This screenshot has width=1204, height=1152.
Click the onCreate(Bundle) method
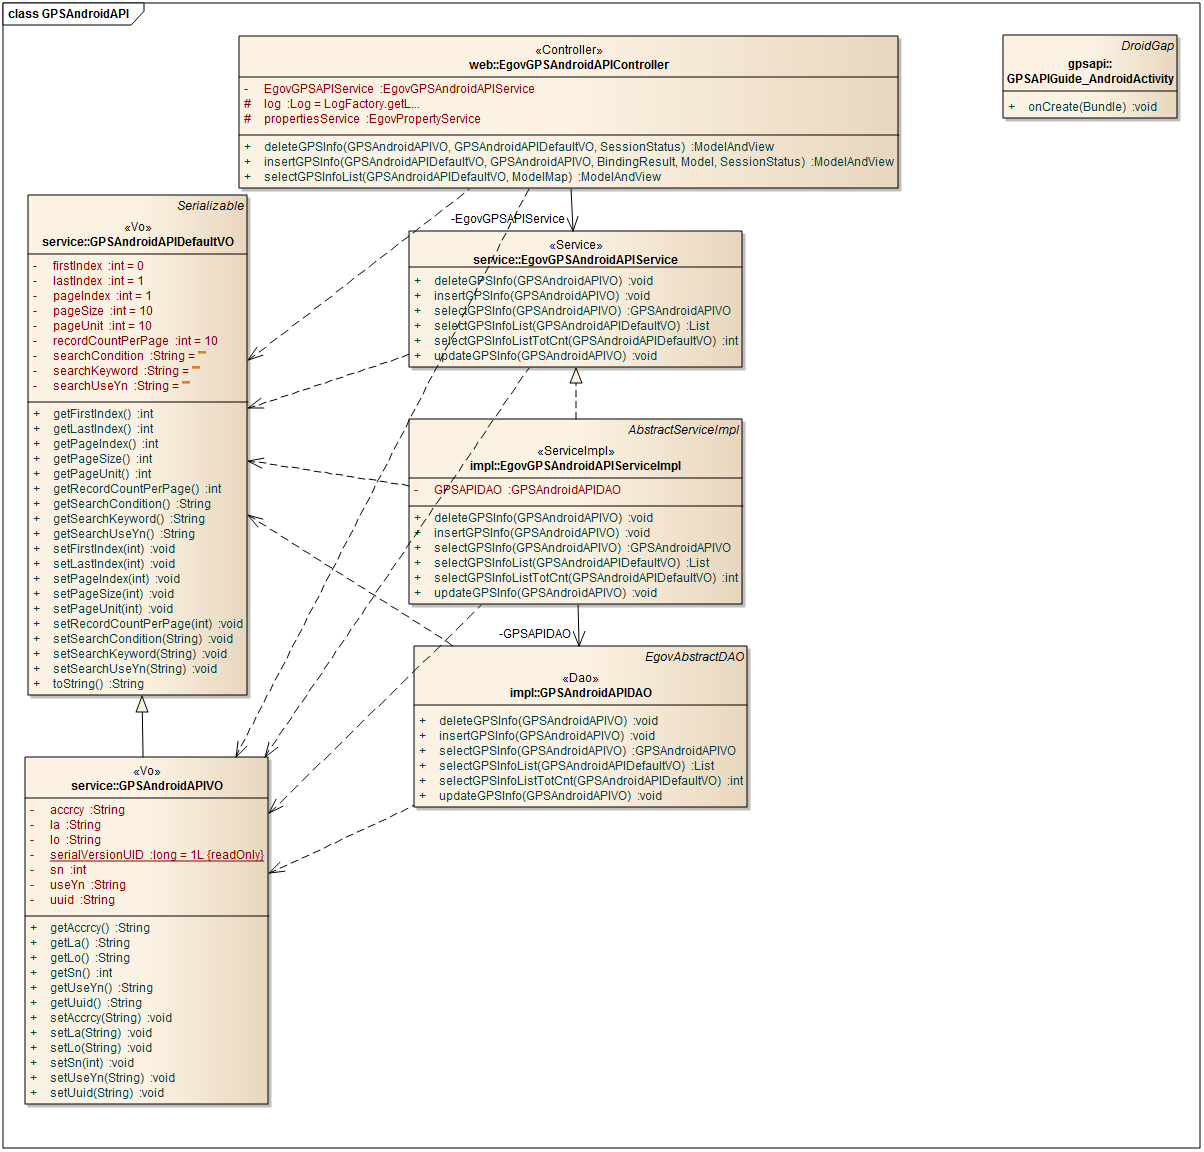pos(1092,107)
